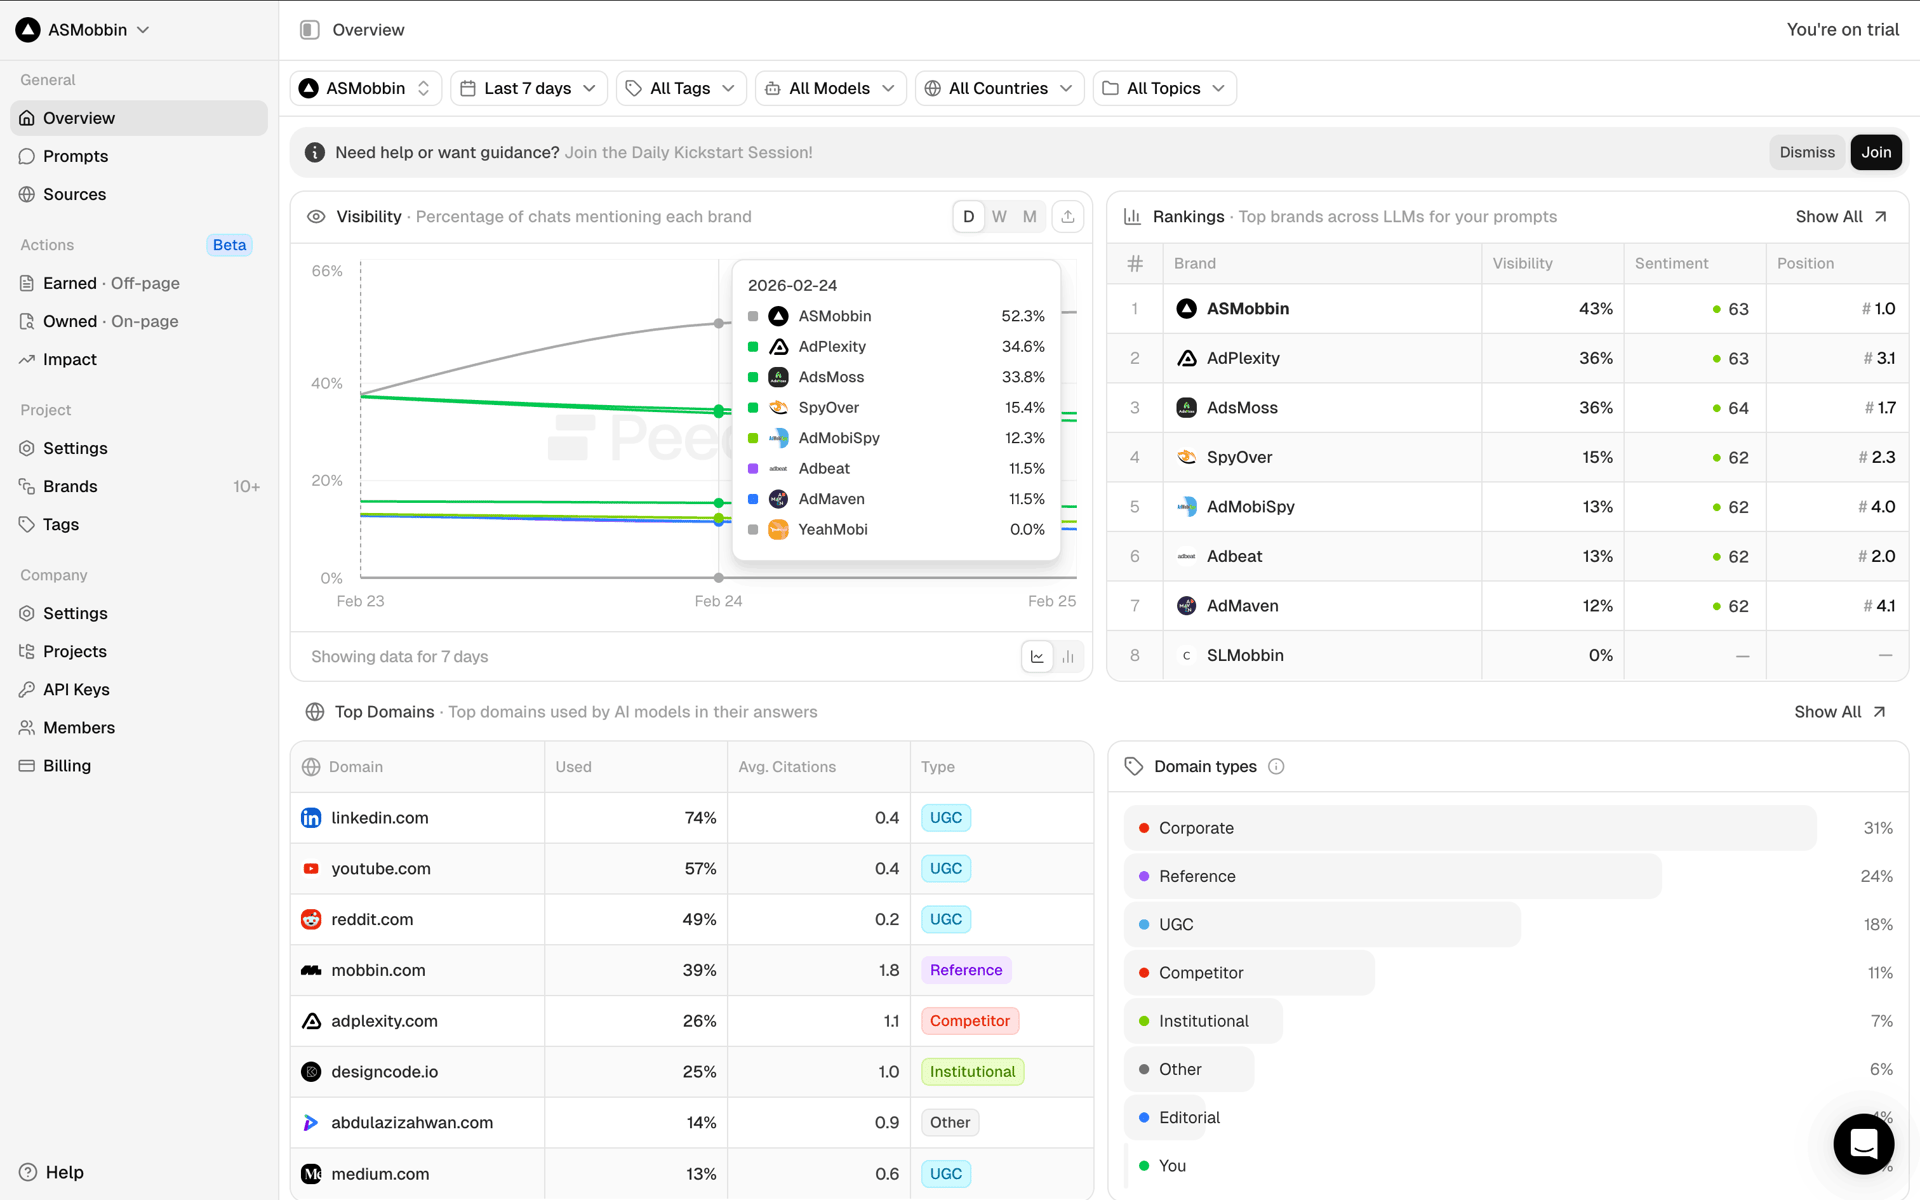Select the W weekly granularity toggle
The width and height of the screenshot is (1920, 1200).
coord(999,217)
